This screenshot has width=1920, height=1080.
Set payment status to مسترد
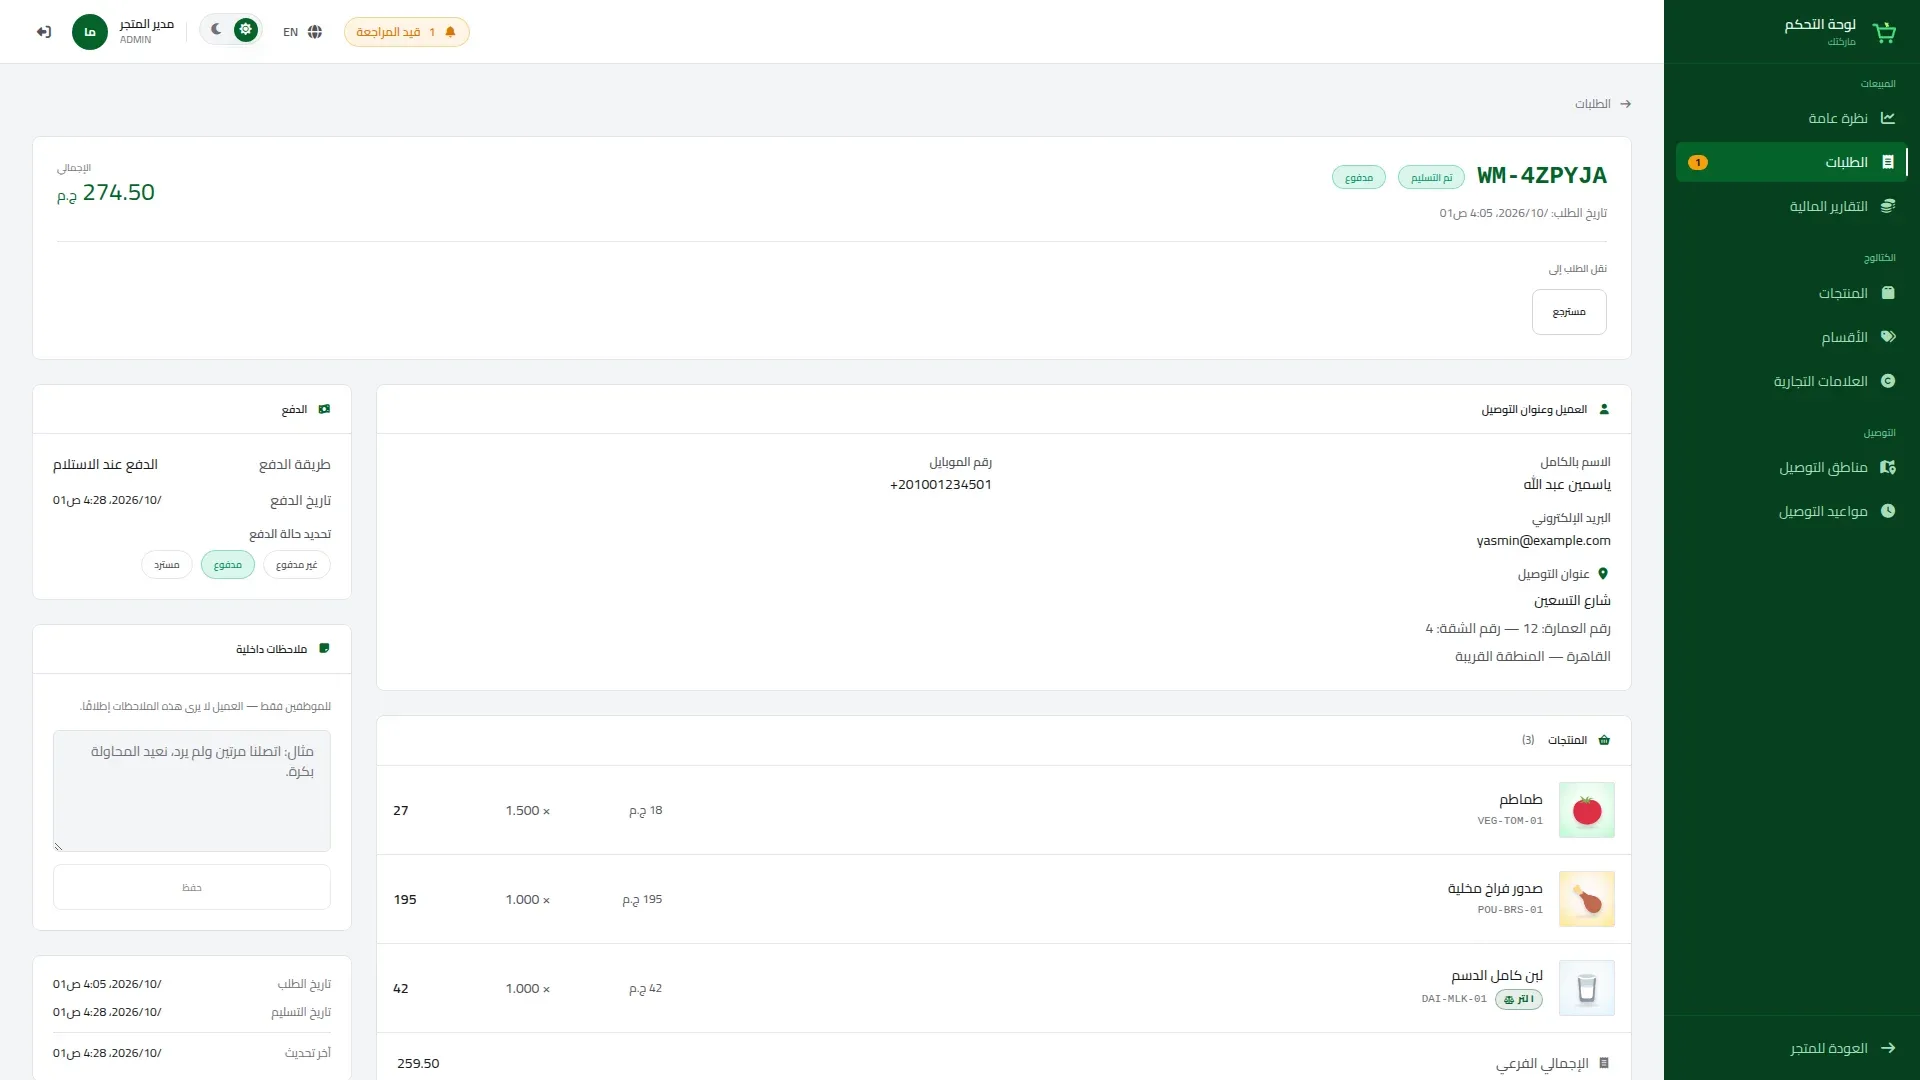(167, 565)
